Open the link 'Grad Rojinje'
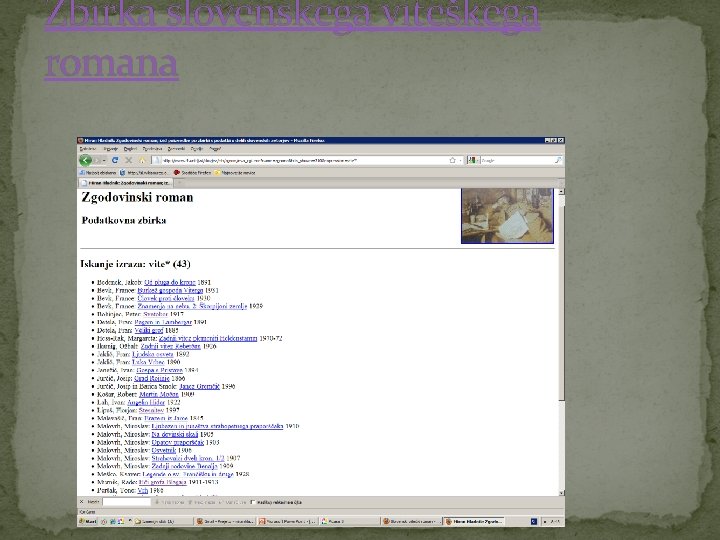This screenshot has width=720, height=540. point(152,378)
